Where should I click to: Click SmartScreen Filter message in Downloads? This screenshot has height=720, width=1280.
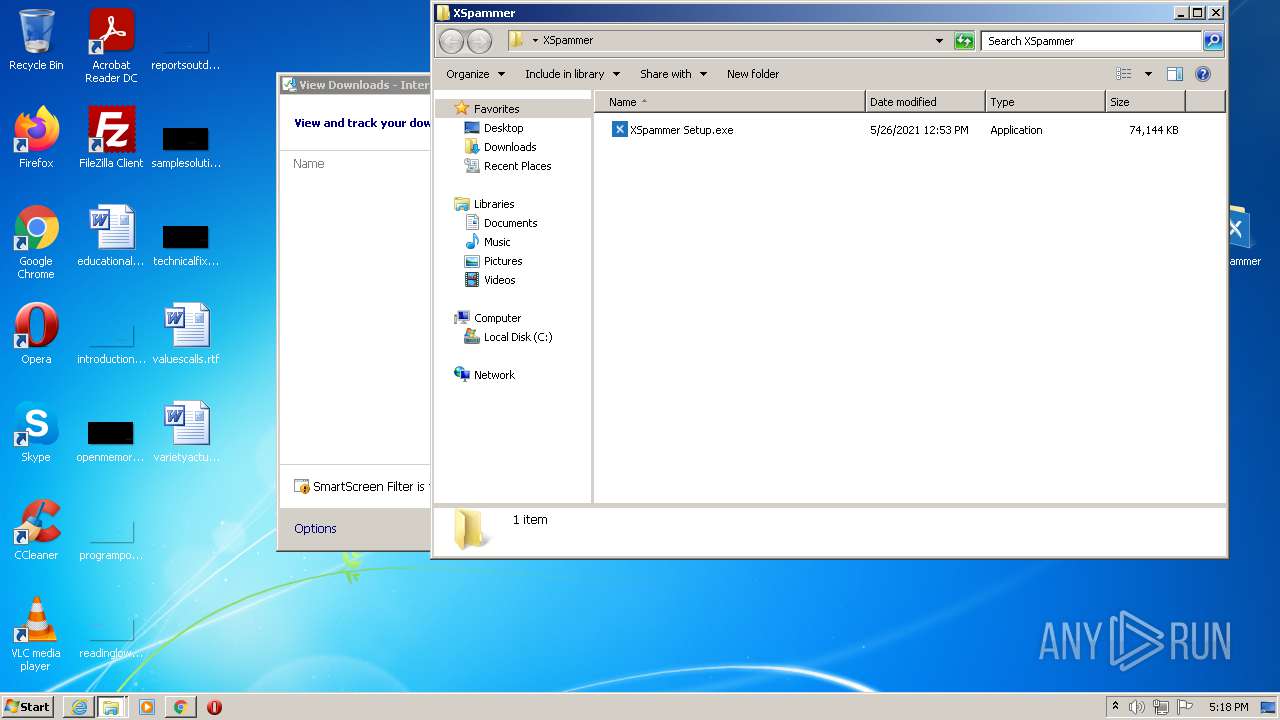(361, 487)
